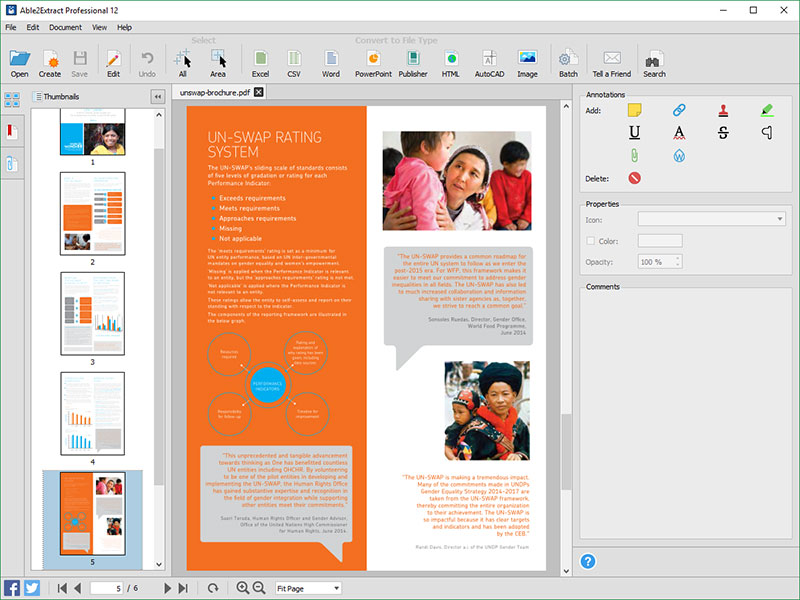Convert the document to Word
This screenshot has height=600, width=800.
331,63
